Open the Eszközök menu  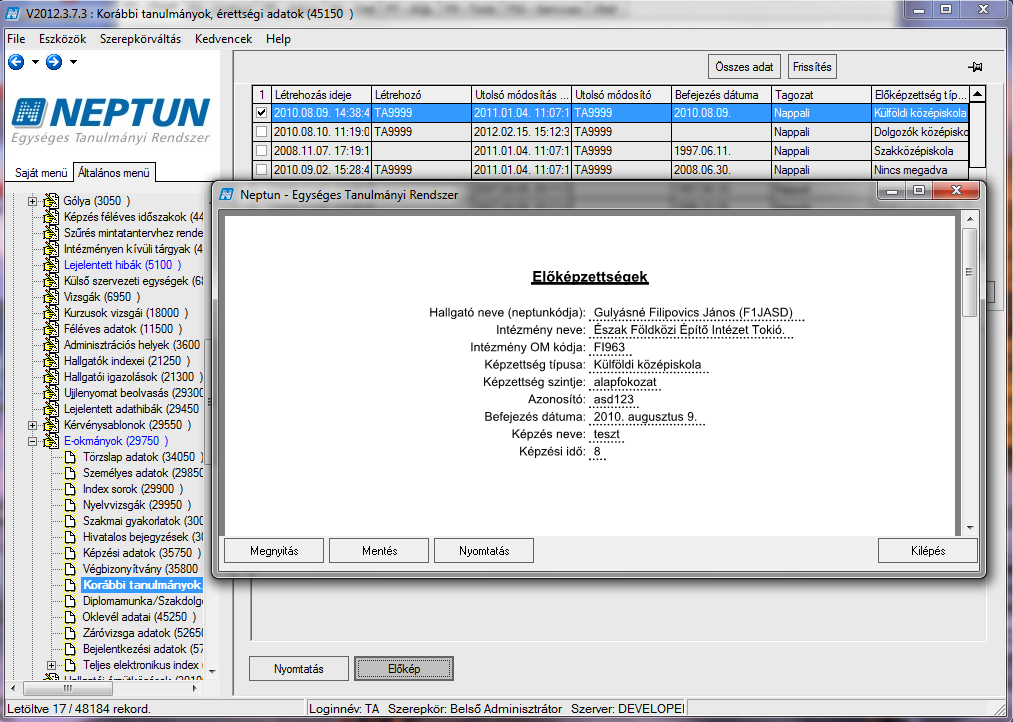click(x=62, y=39)
